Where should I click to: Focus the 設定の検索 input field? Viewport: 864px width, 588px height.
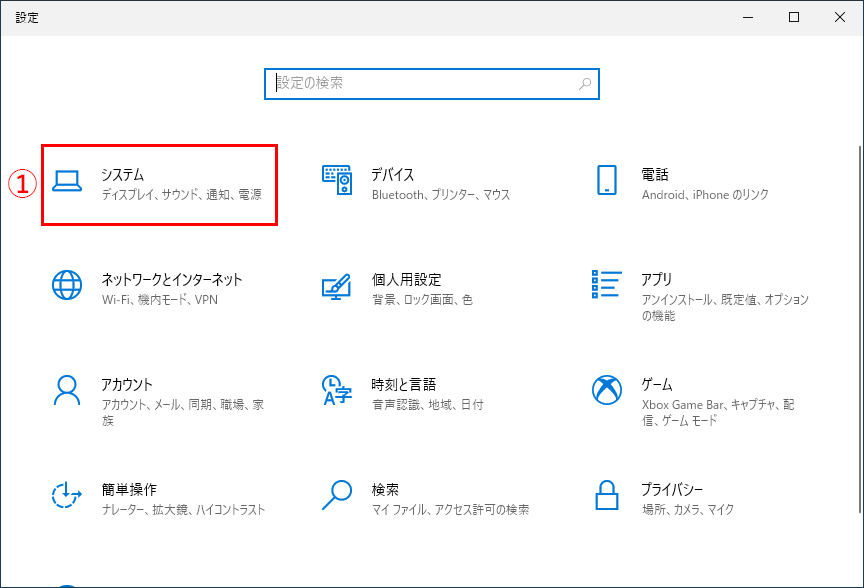[x=431, y=84]
